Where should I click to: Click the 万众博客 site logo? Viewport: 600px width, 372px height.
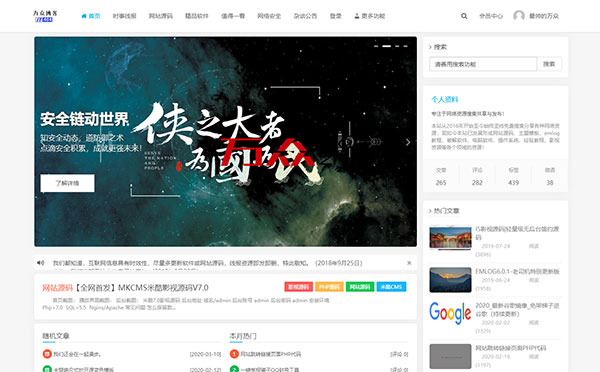tap(45, 16)
